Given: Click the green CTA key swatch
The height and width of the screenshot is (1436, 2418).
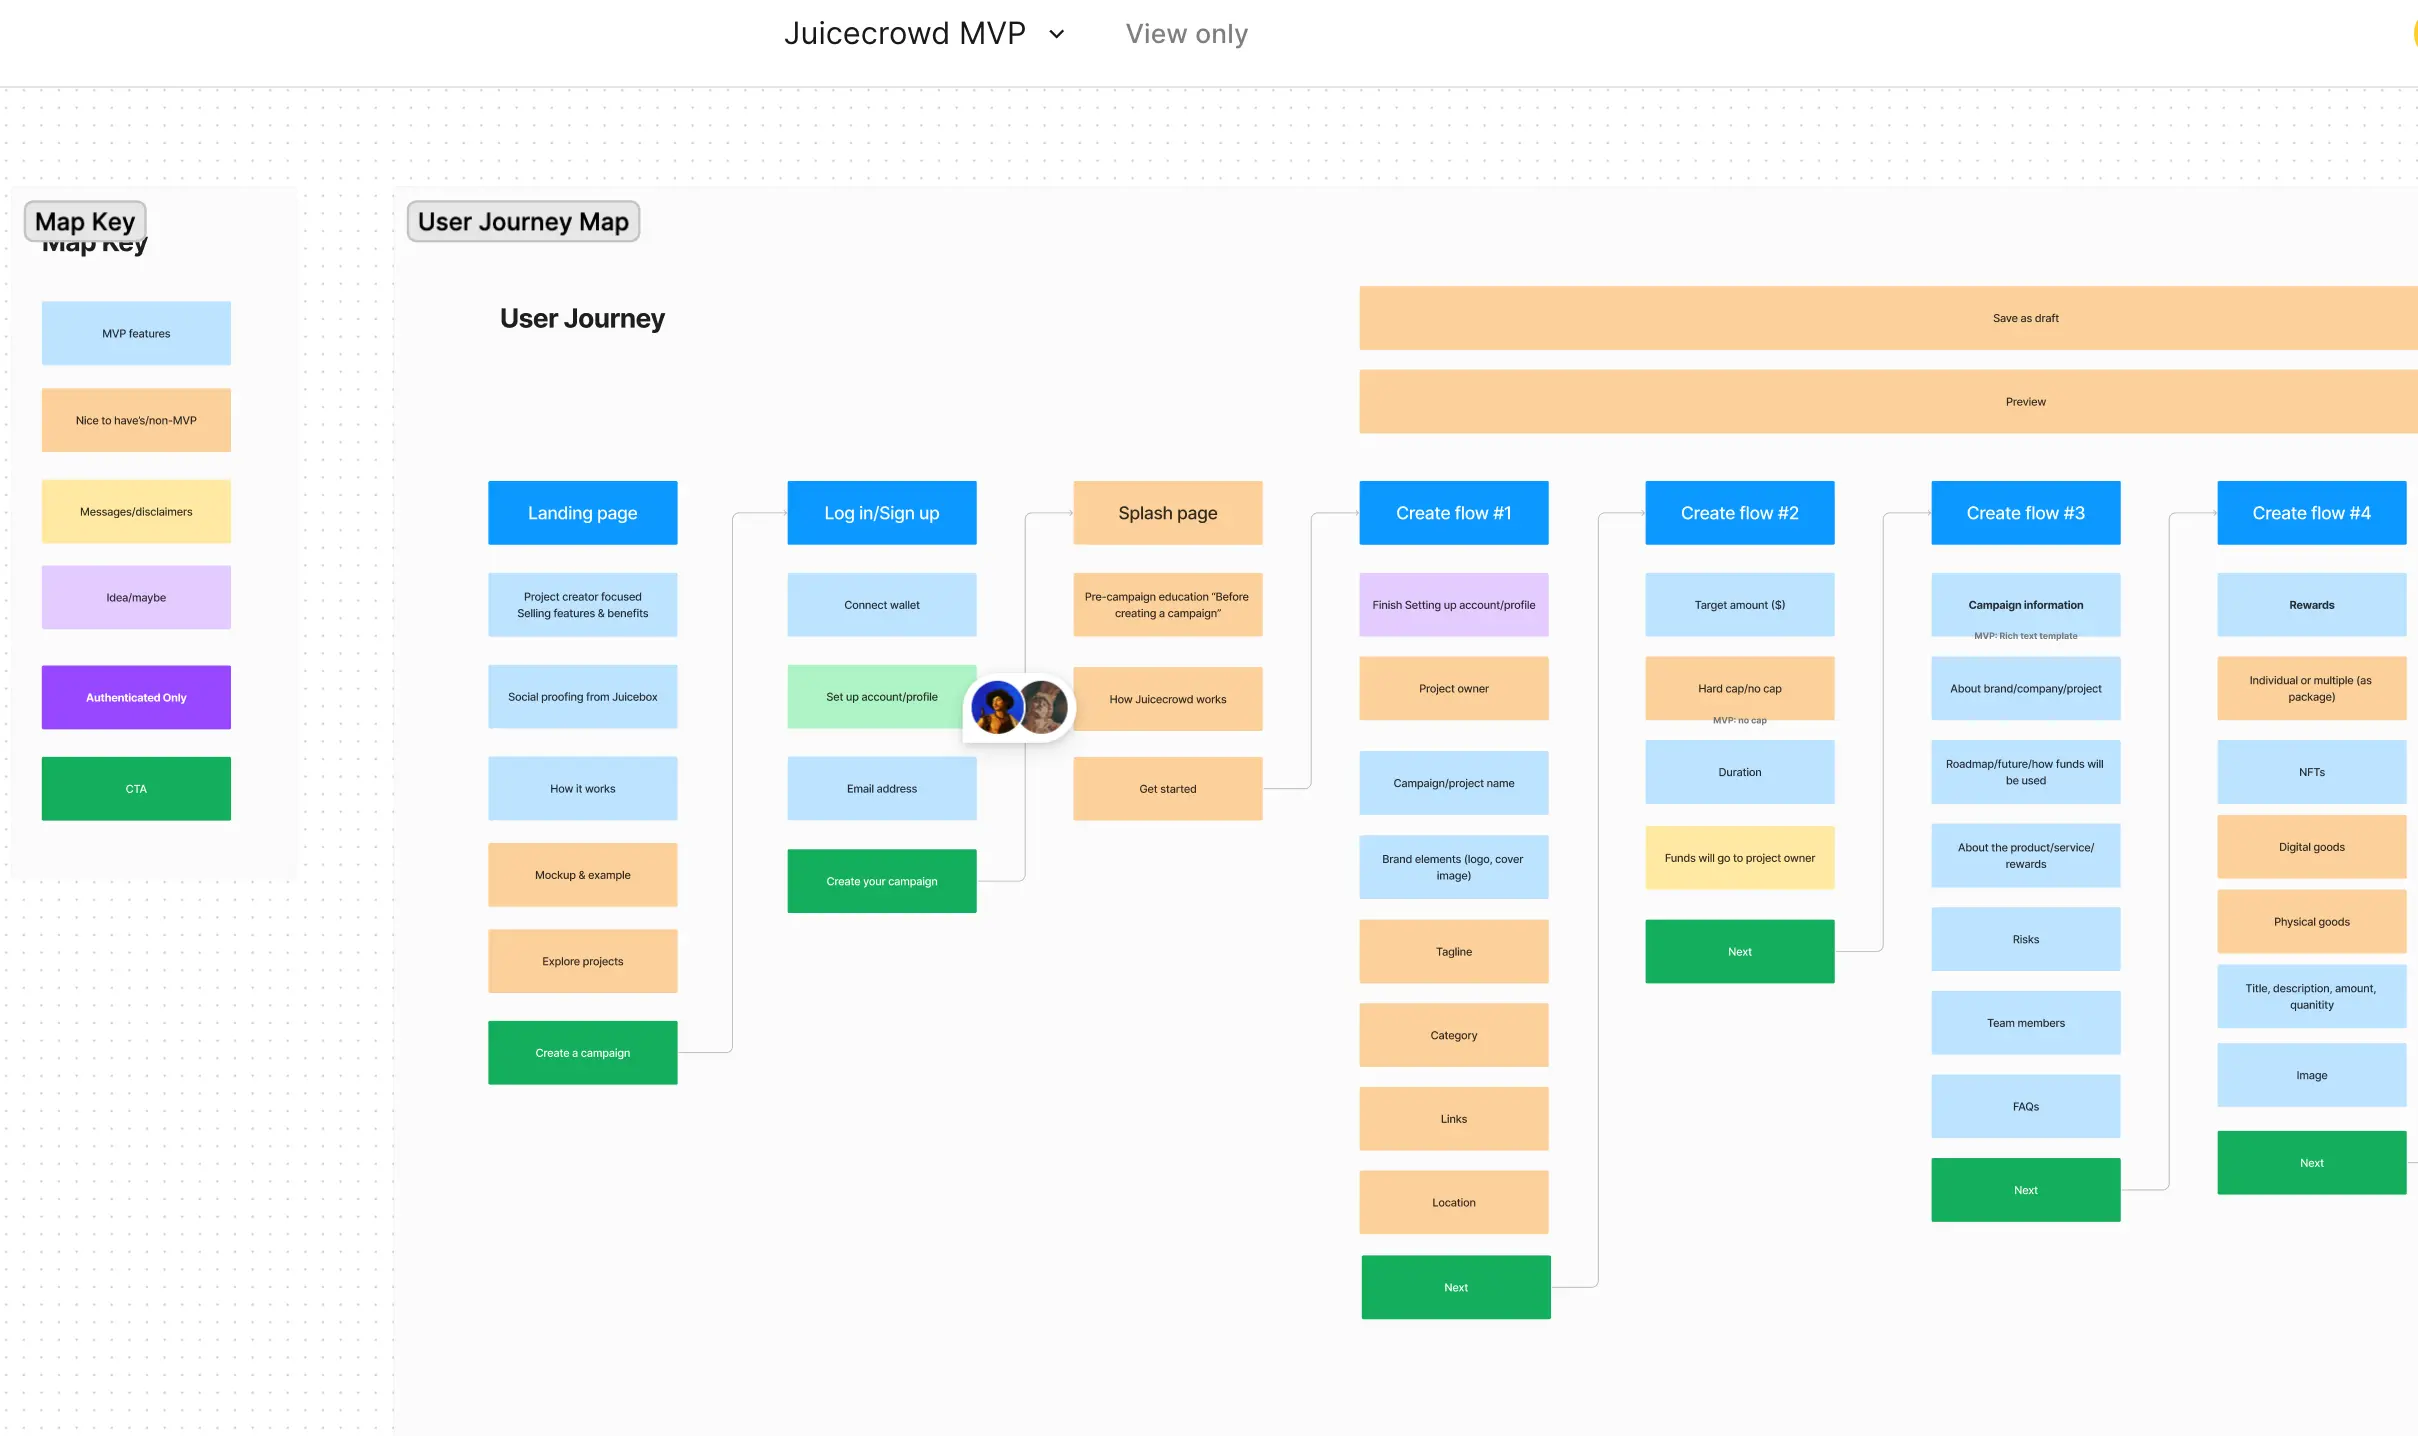Looking at the screenshot, I should (x=136, y=789).
